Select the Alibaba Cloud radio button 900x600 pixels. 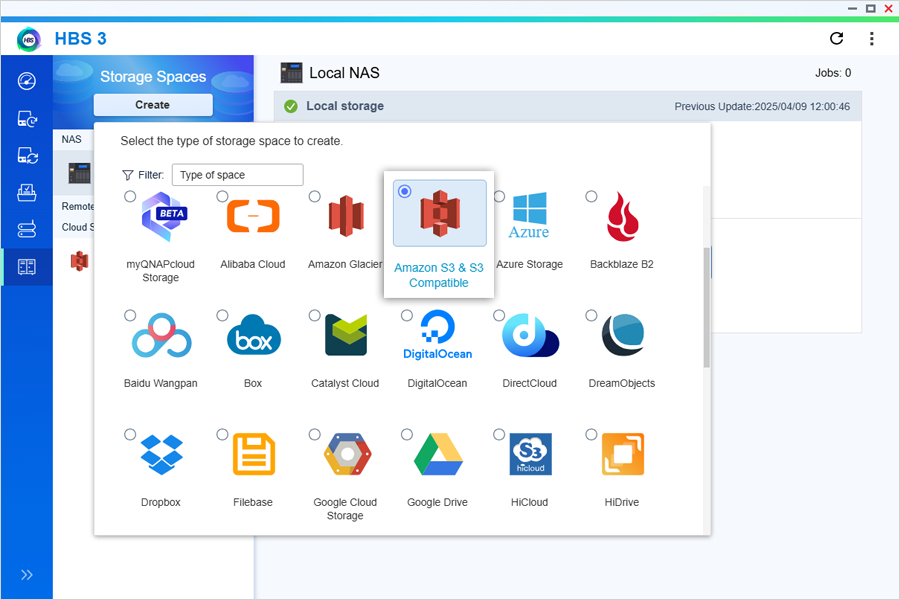(222, 196)
